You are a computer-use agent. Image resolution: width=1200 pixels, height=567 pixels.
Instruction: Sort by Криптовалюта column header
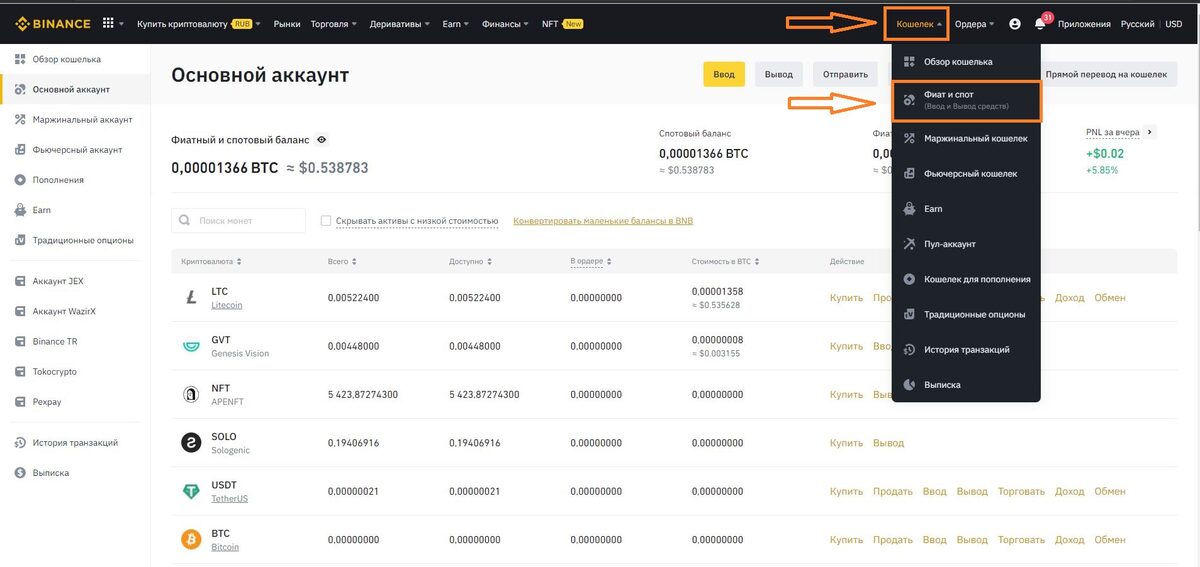tap(211, 261)
